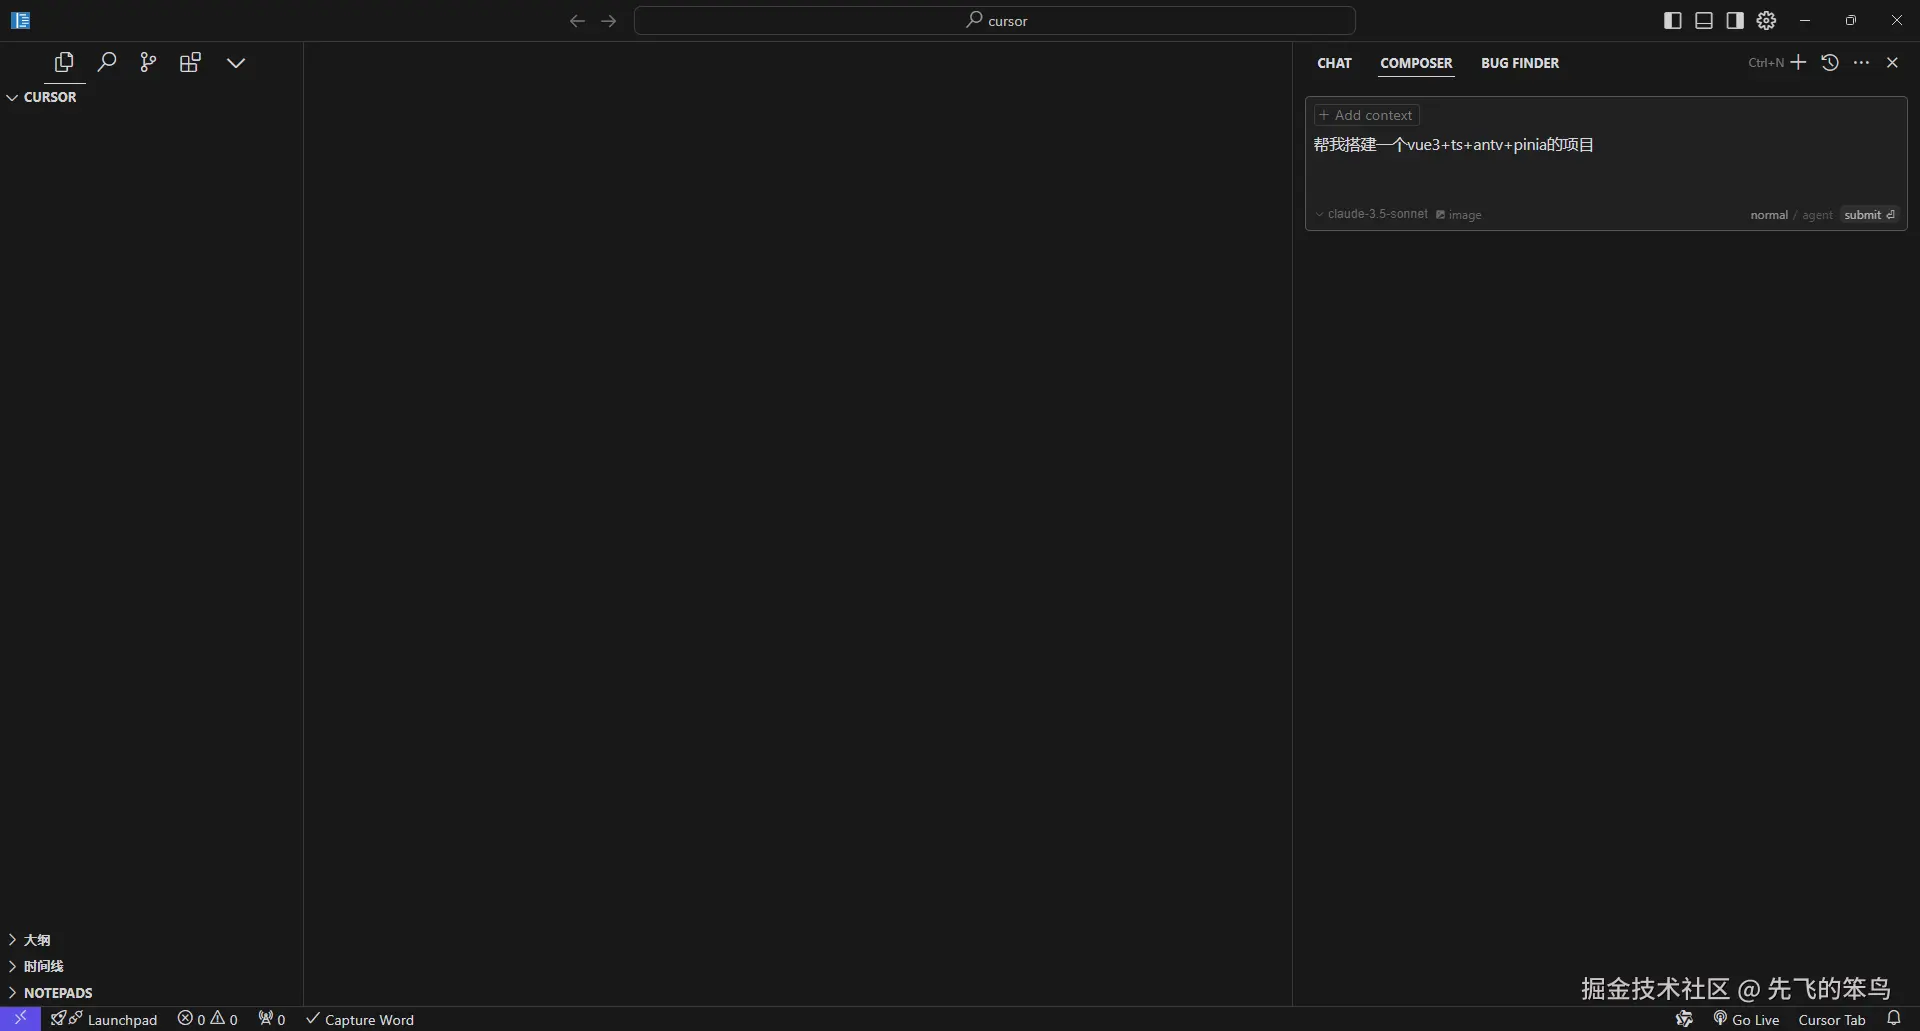This screenshot has height=1031, width=1920.
Task: Open the Extensions view
Action: (x=190, y=62)
